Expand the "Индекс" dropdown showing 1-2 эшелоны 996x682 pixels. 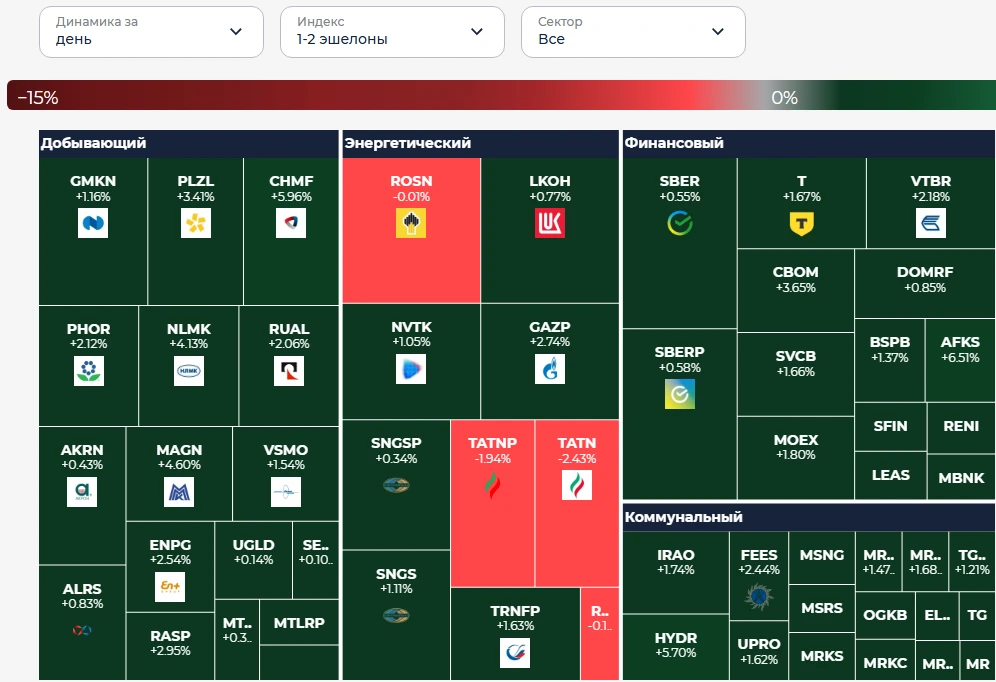coord(392,32)
